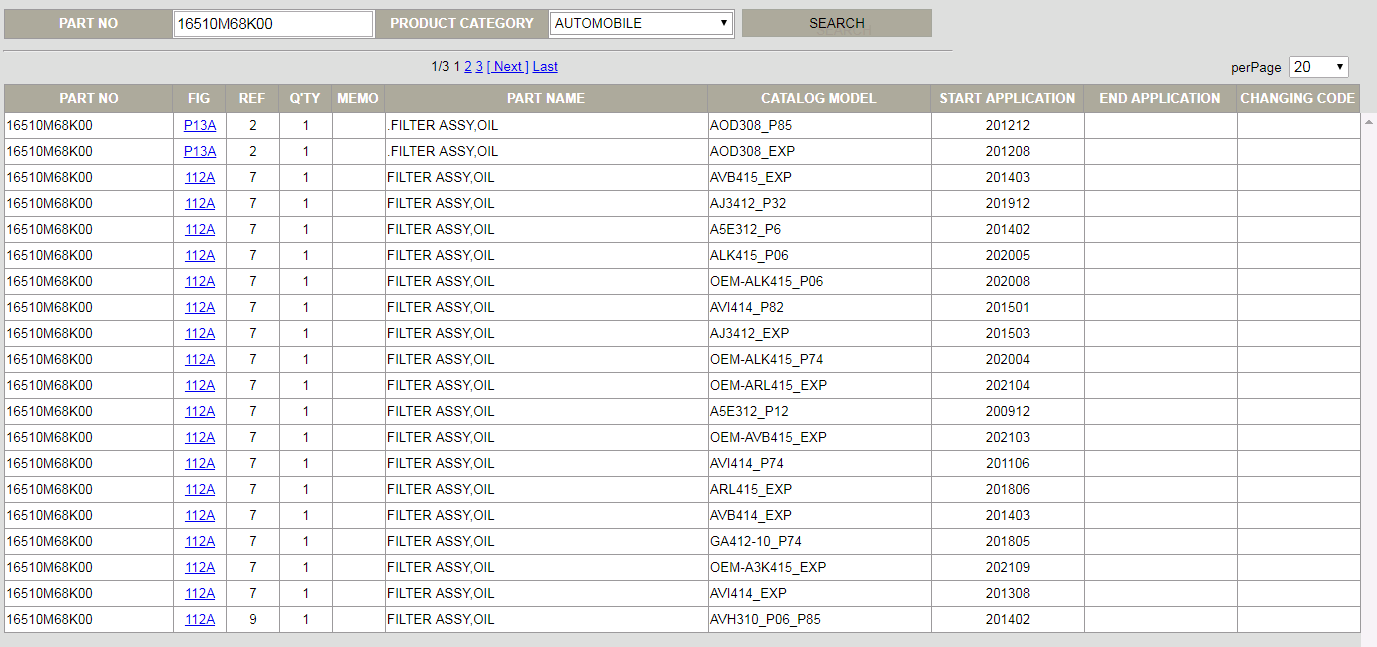
Task: Click the START APPLICATION column header
Action: pos(1007,98)
